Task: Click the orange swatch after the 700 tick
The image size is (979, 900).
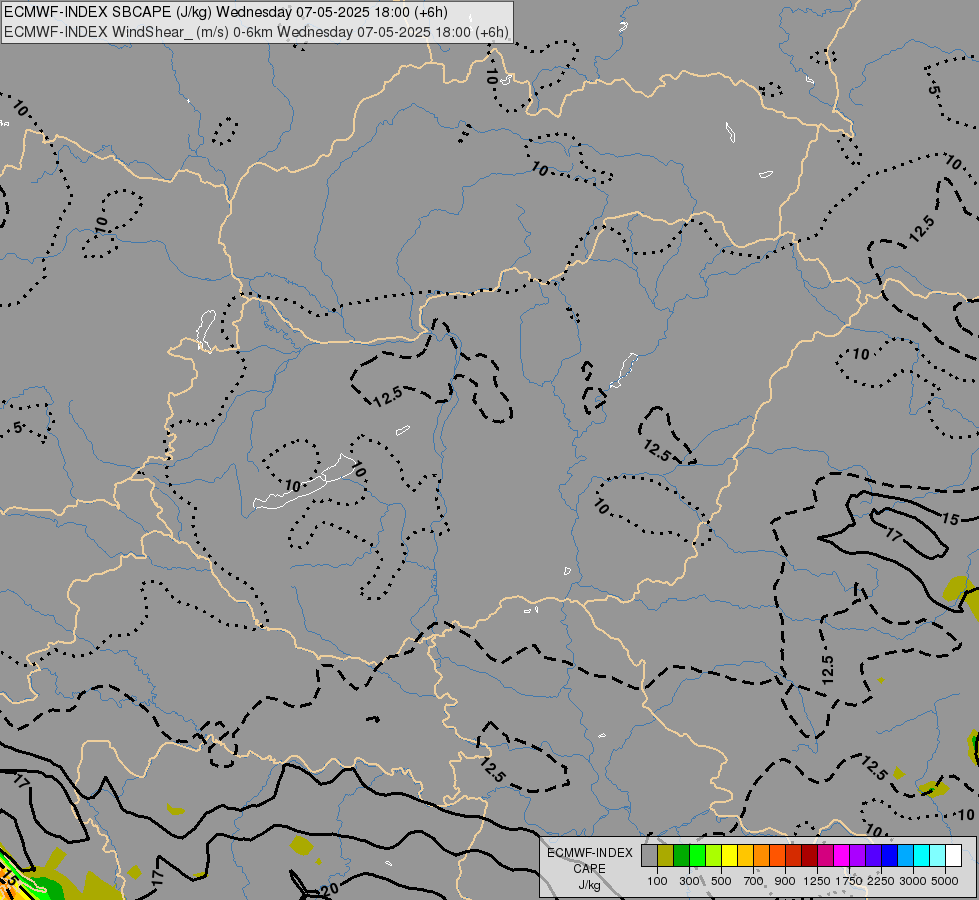Action: 762,856
